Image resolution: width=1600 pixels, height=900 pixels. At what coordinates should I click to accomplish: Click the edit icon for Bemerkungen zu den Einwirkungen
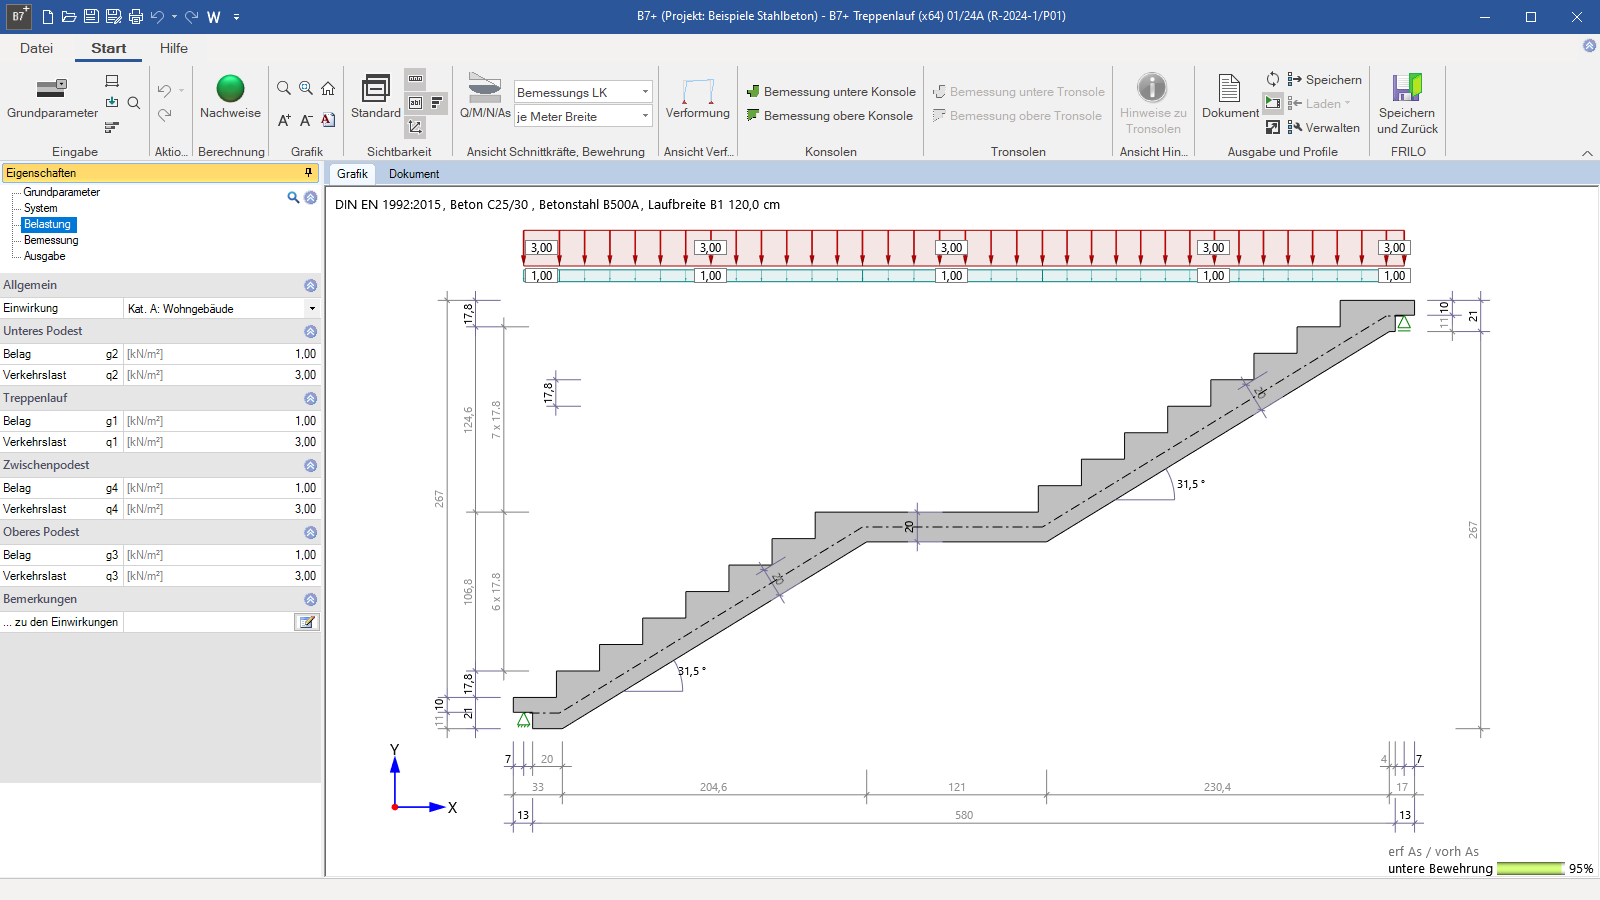pos(307,622)
